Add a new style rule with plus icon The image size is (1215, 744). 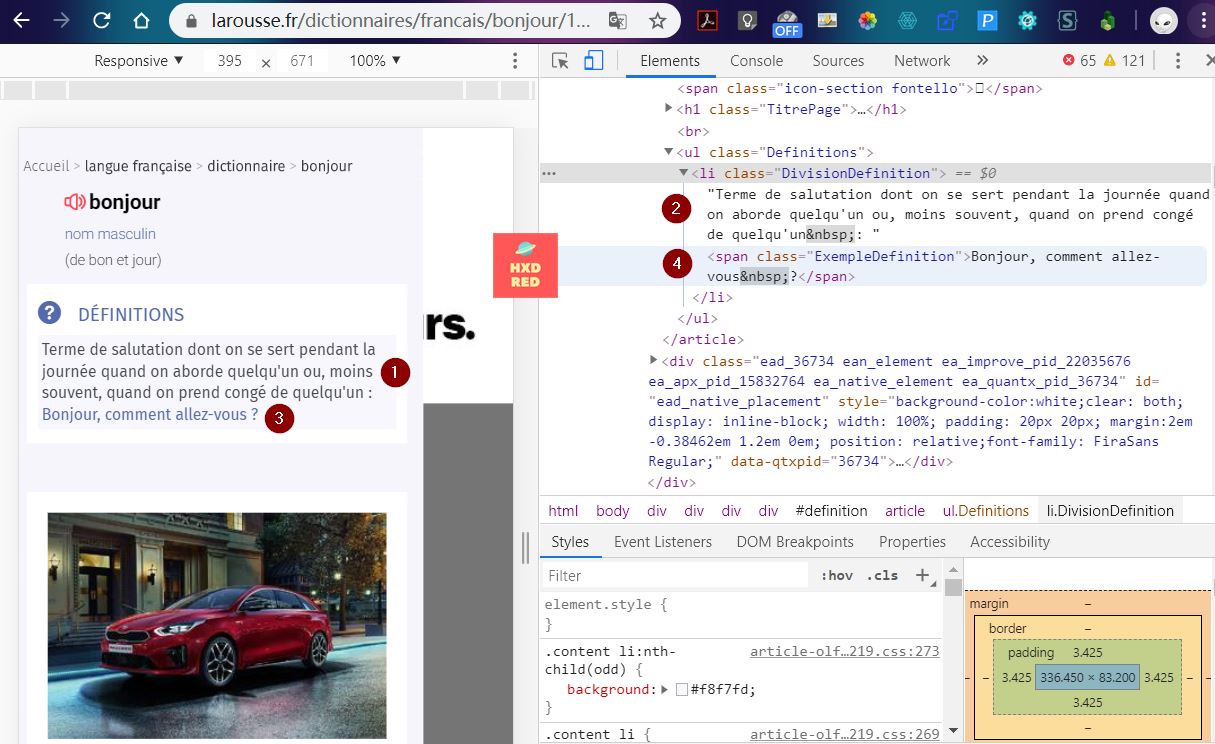(922, 575)
